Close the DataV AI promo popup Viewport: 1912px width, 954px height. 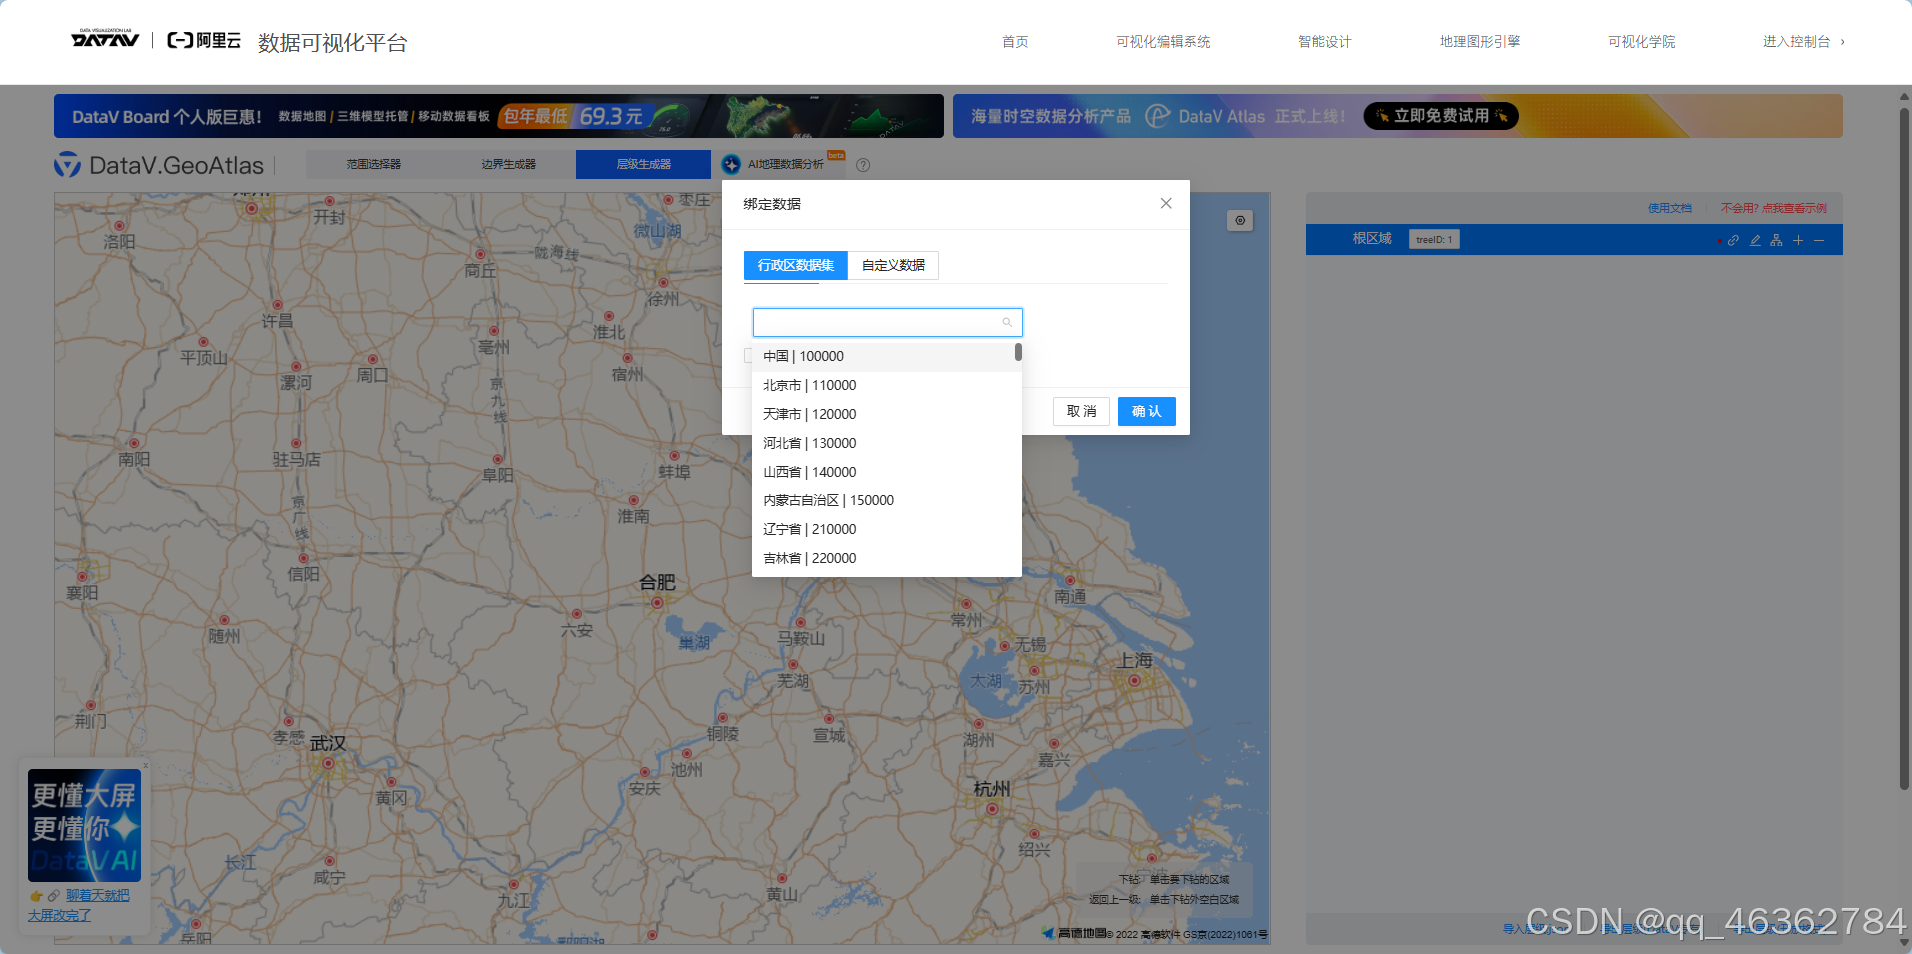145,765
